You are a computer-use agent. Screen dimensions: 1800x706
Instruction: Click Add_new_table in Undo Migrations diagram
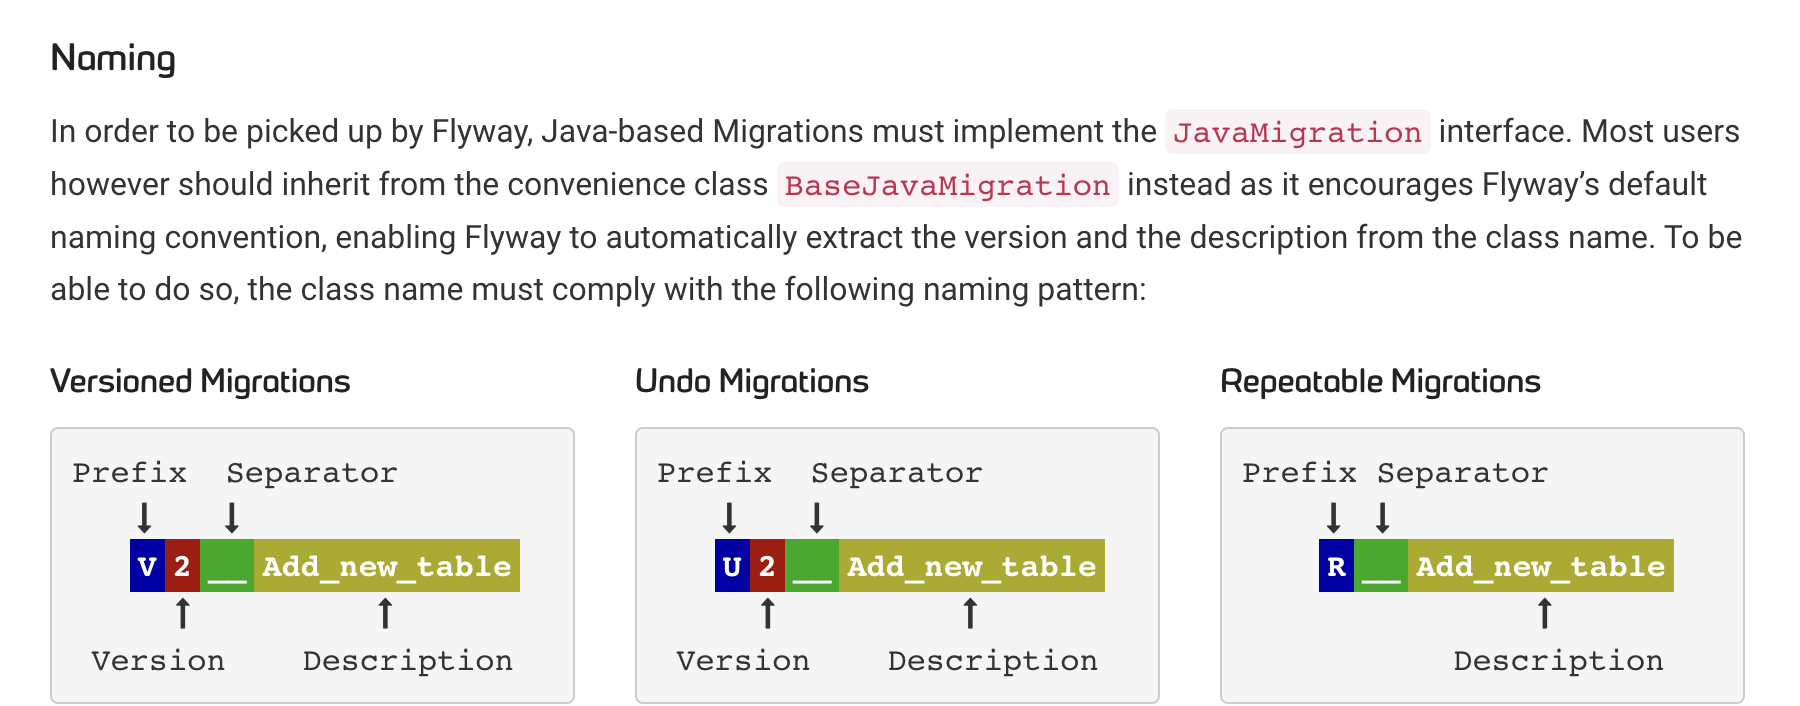[972, 566]
